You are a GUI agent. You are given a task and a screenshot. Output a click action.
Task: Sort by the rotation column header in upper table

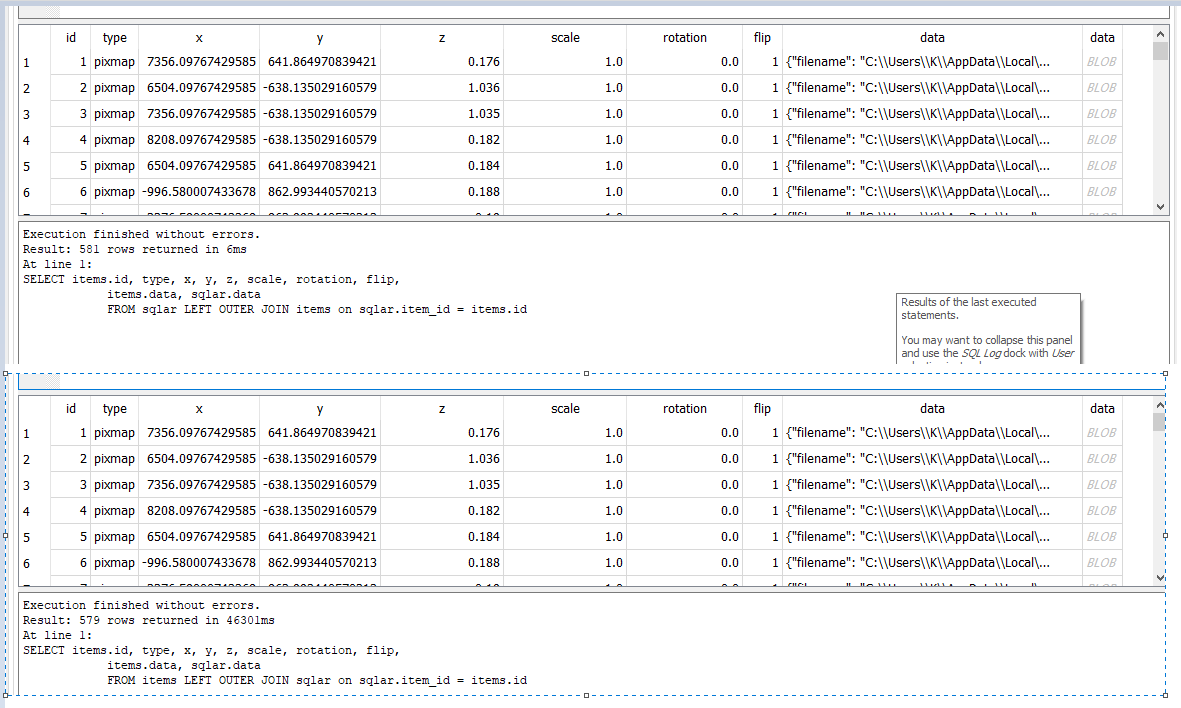tap(684, 38)
